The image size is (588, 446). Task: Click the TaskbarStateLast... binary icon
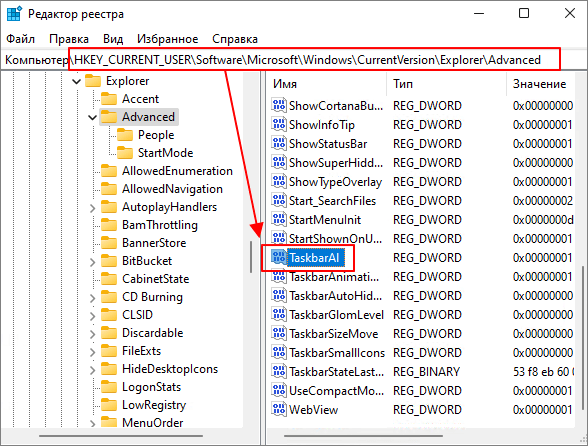(x=279, y=372)
